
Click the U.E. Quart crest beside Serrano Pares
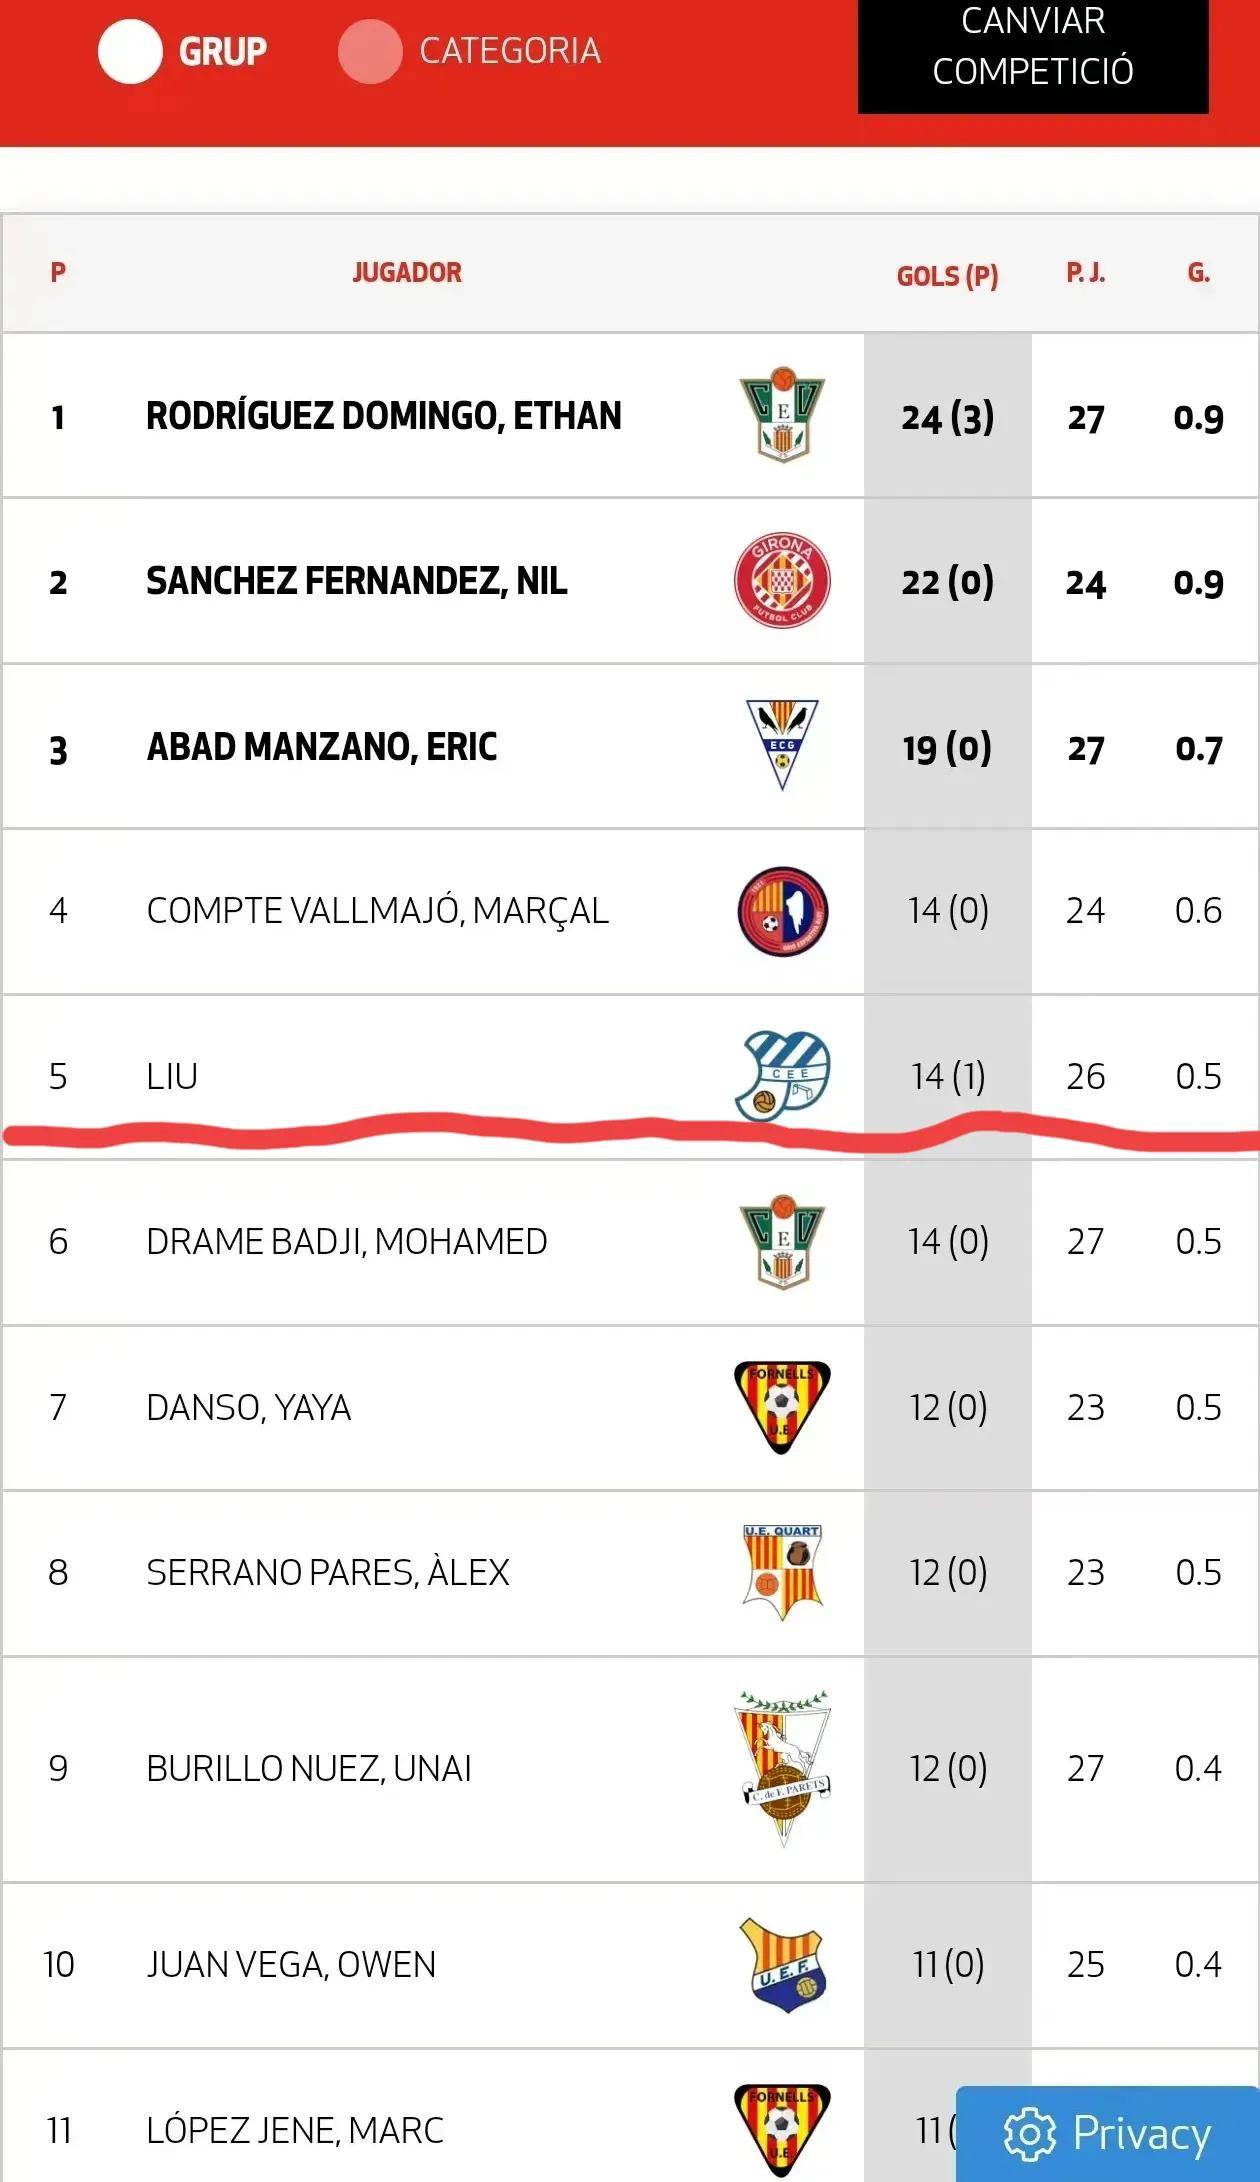tap(782, 1572)
